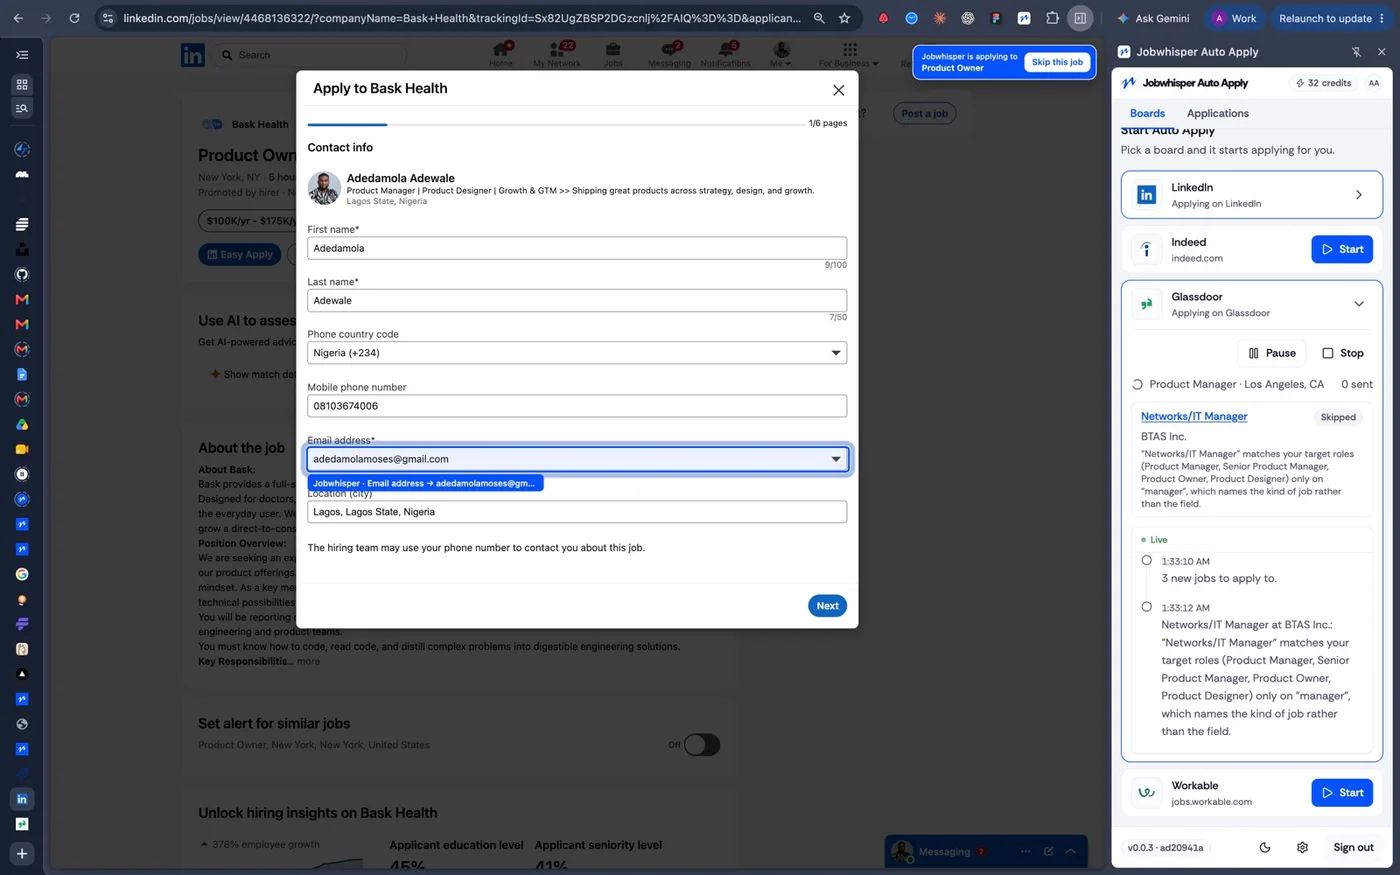Open GitHub tab in the vertical tab strip
The width and height of the screenshot is (1400, 875).
22,274
